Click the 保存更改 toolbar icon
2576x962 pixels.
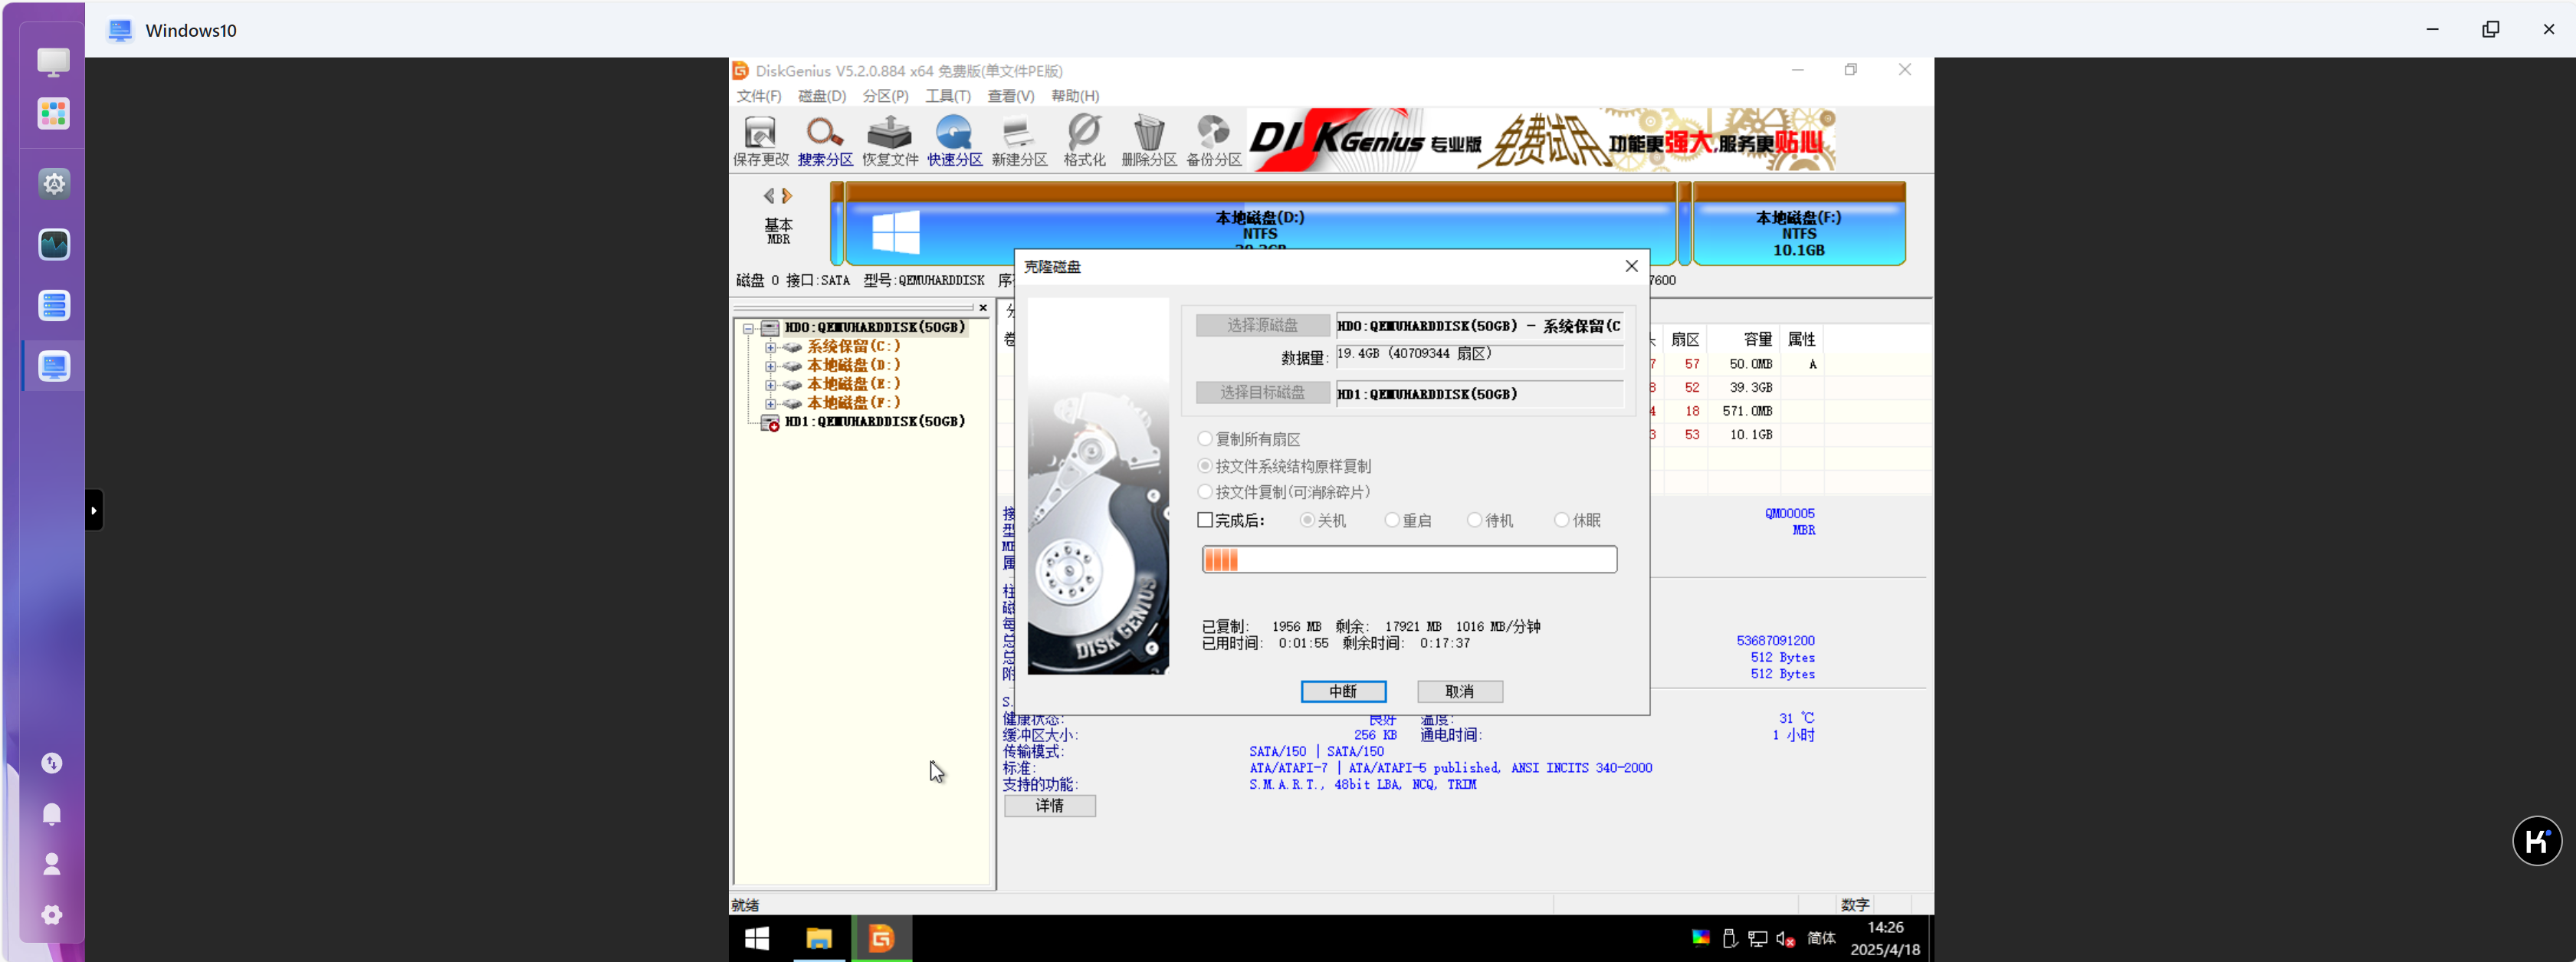(x=760, y=140)
